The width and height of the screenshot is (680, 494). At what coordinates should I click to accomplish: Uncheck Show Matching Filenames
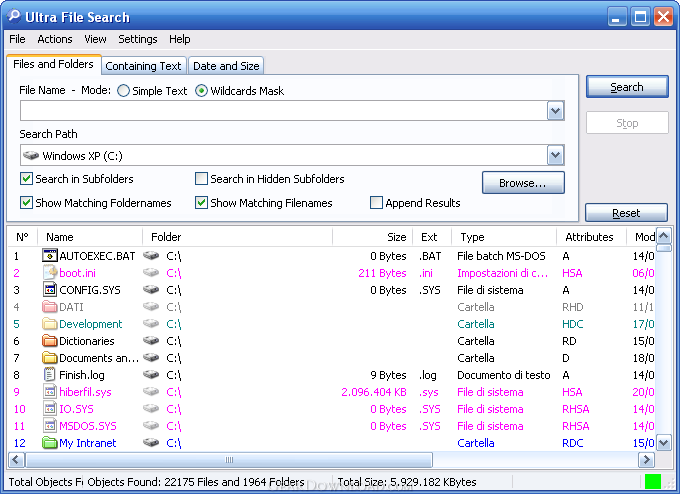[201, 203]
